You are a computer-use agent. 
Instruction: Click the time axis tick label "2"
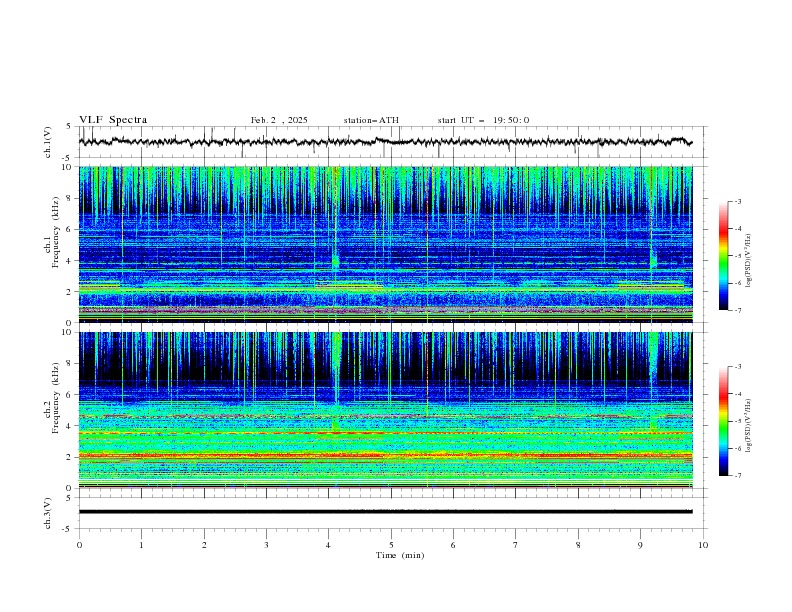pos(204,545)
